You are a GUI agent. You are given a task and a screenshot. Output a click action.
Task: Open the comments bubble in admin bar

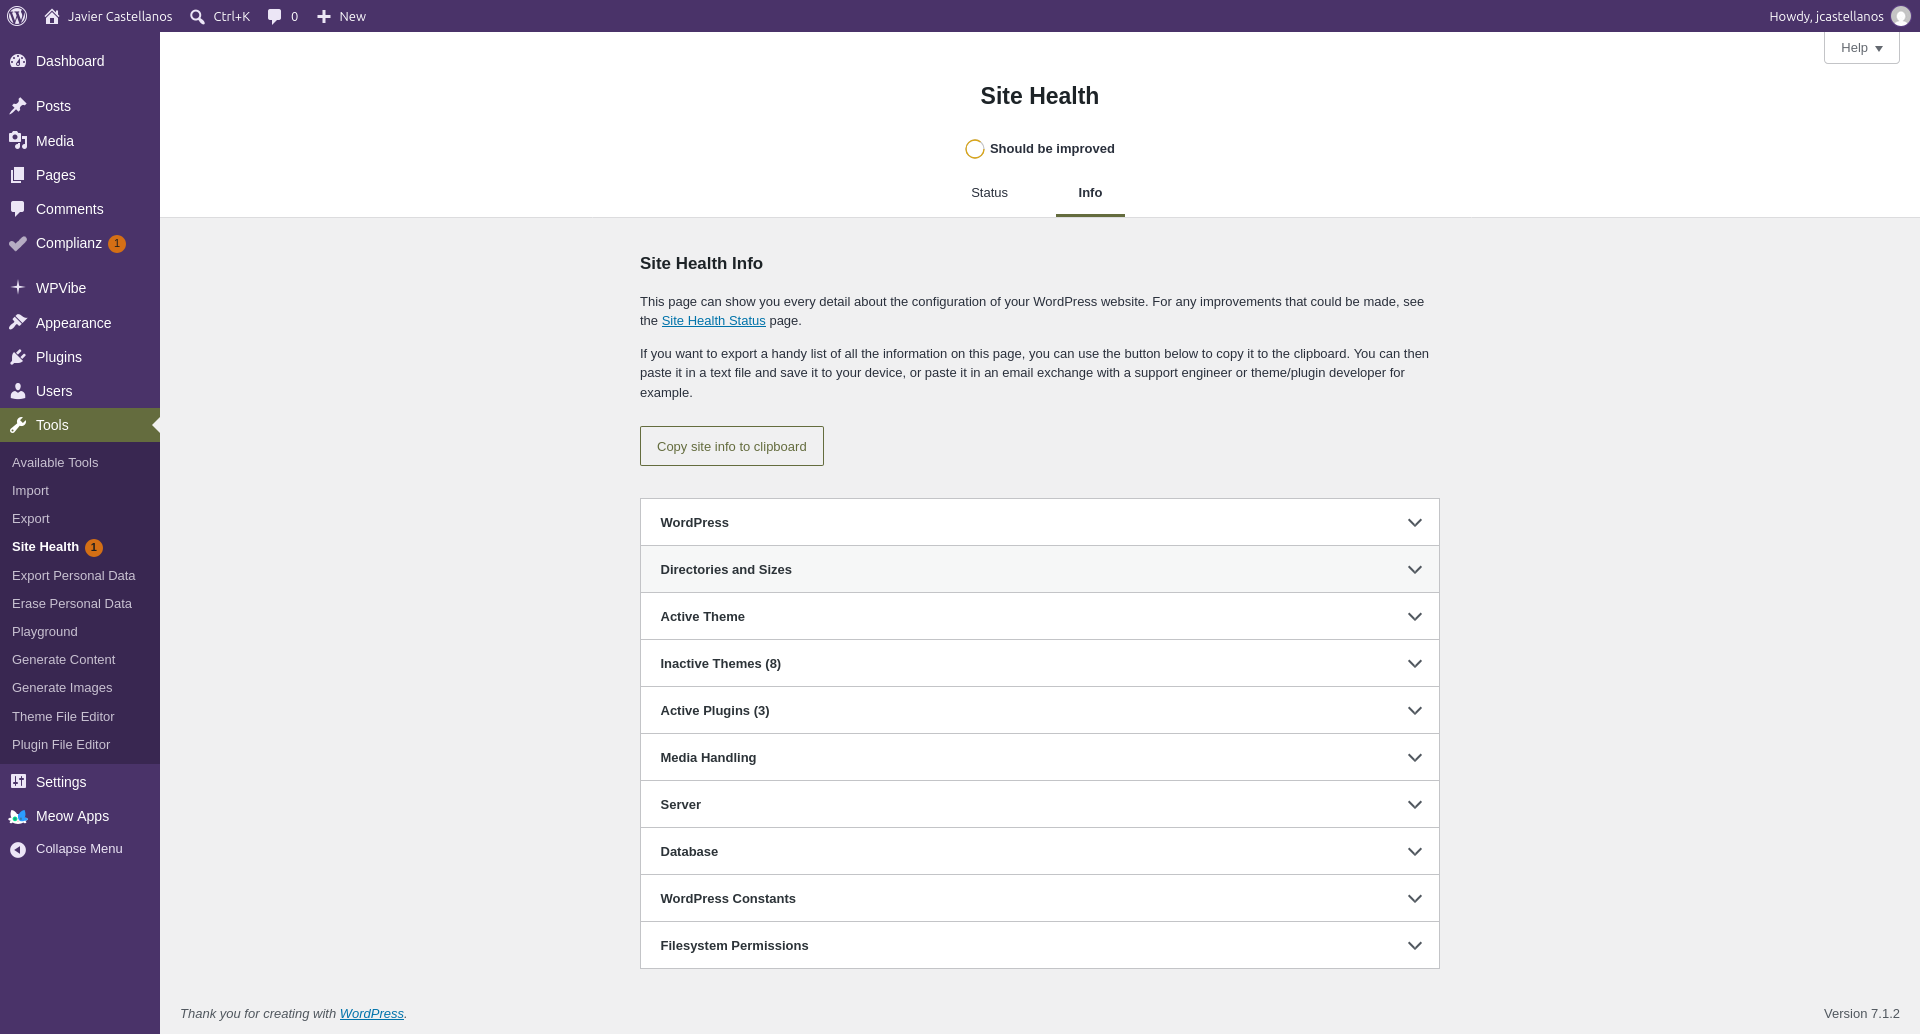(x=274, y=16)
